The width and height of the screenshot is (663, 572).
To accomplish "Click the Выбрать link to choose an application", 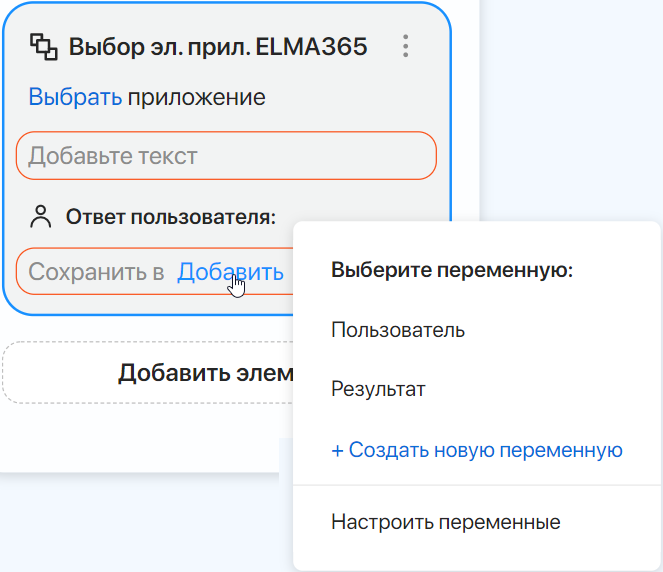I will pos(75,97).
